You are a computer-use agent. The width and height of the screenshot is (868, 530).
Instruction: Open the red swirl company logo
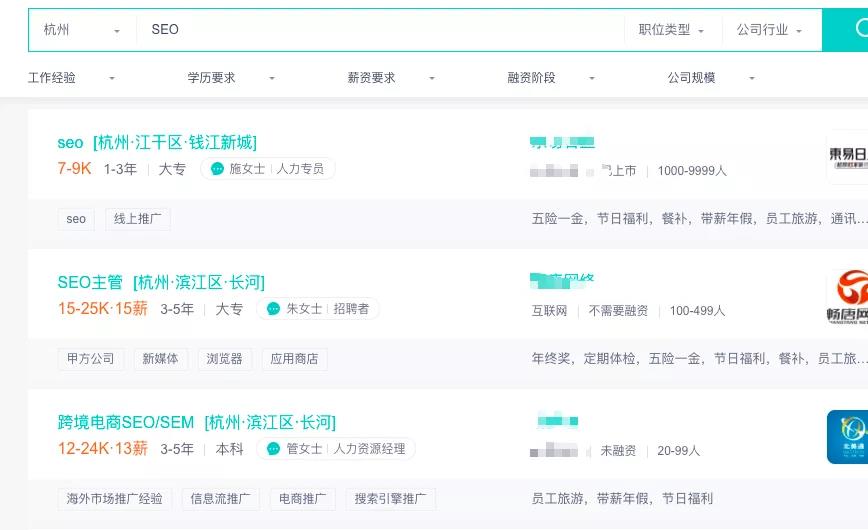[x=847, y=297]
